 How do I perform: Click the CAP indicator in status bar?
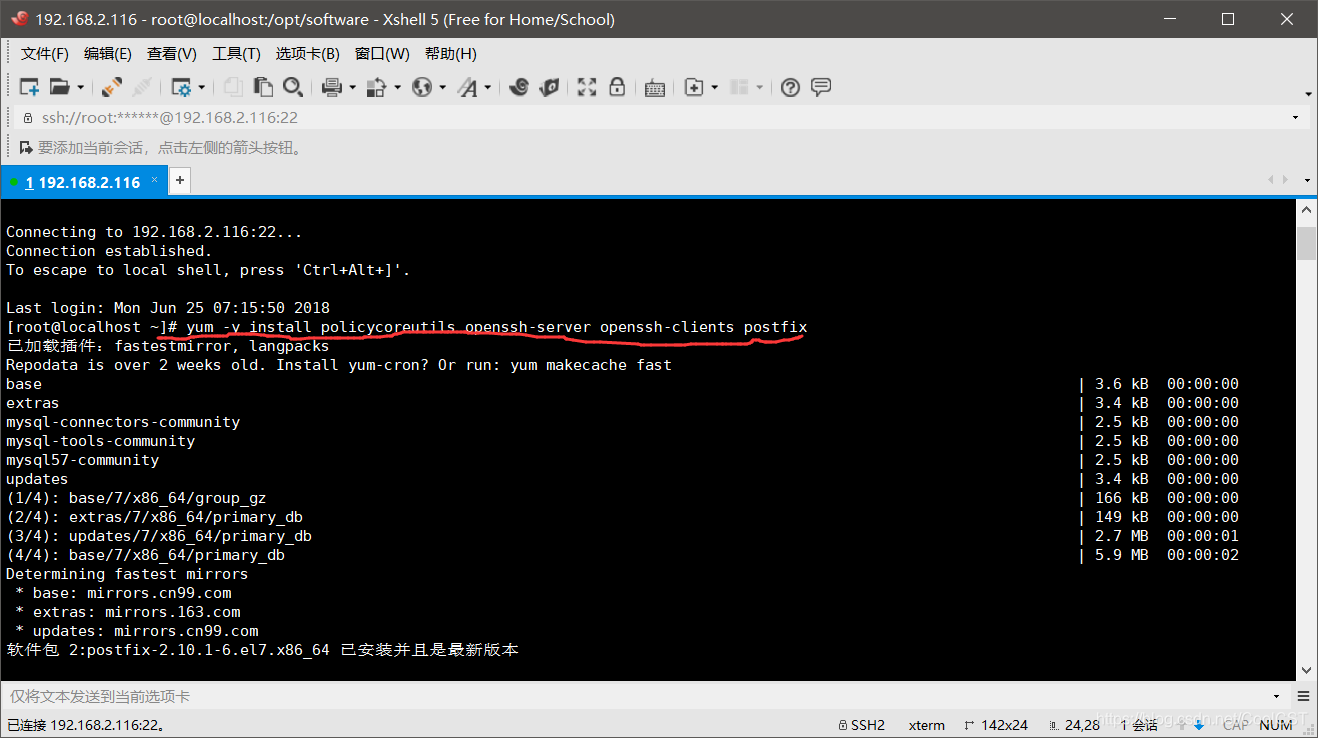1235,725
